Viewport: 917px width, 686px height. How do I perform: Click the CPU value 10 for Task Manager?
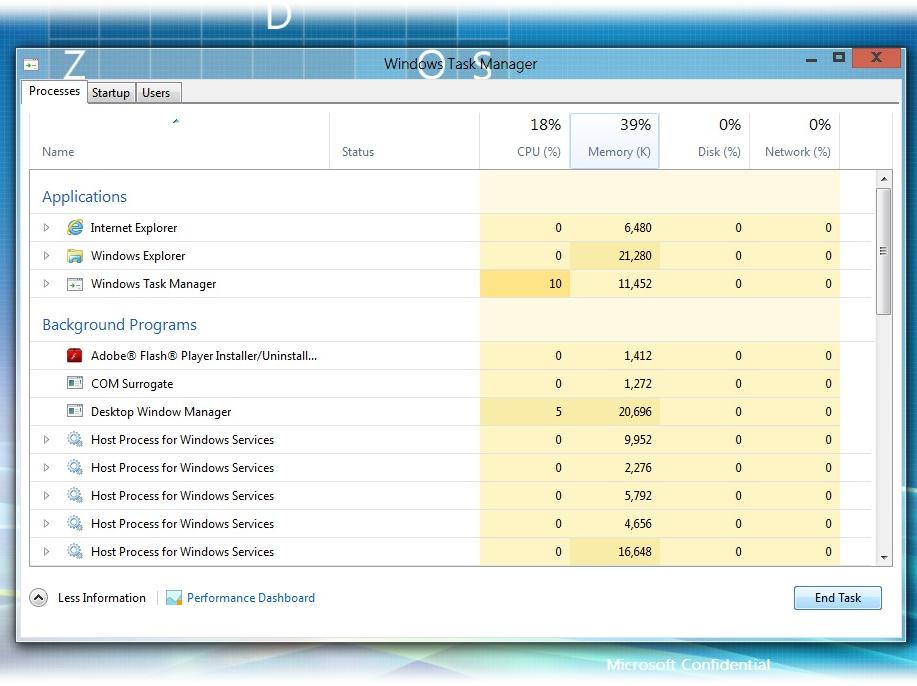pos(555,284)
